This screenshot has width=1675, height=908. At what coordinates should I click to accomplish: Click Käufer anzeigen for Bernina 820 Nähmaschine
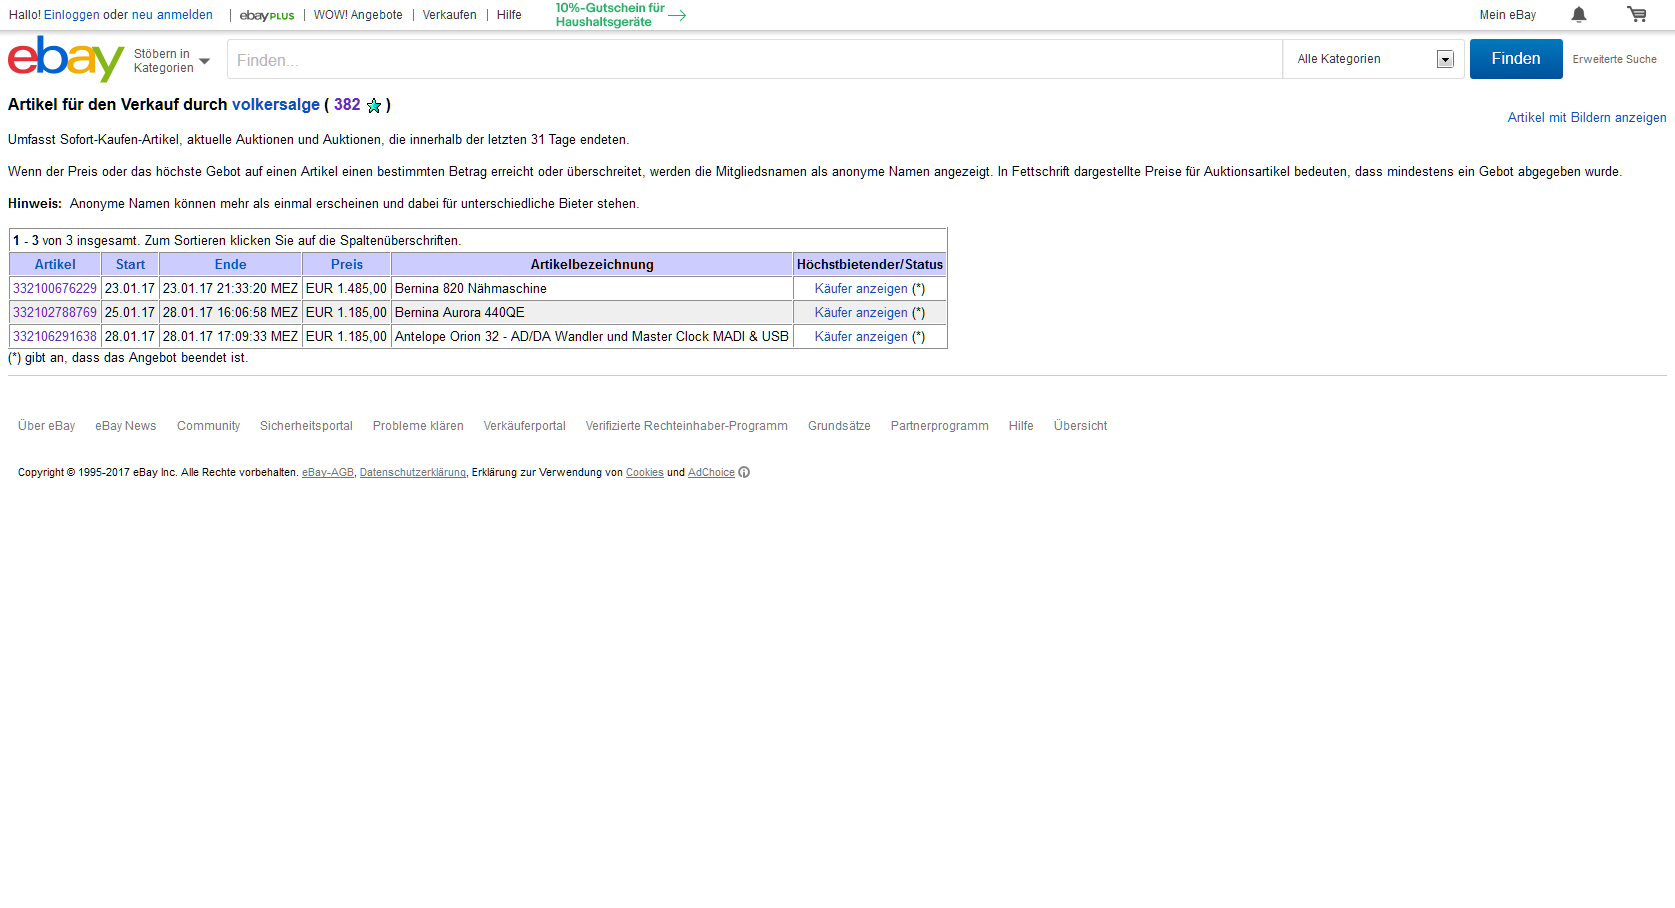(x=861, y=289)
